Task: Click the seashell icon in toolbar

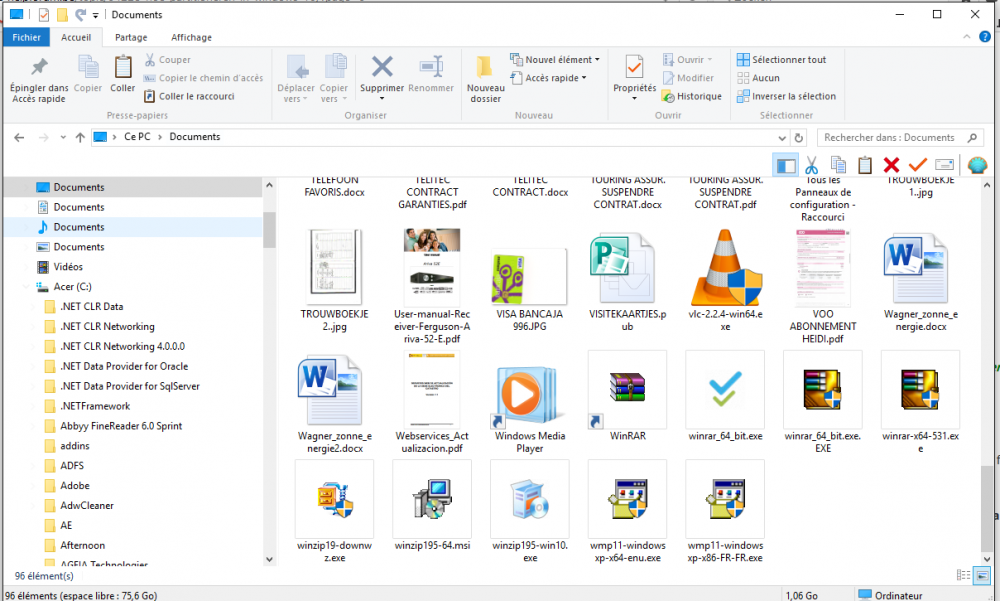Action: pyautogui.click(x=977, y=165)
